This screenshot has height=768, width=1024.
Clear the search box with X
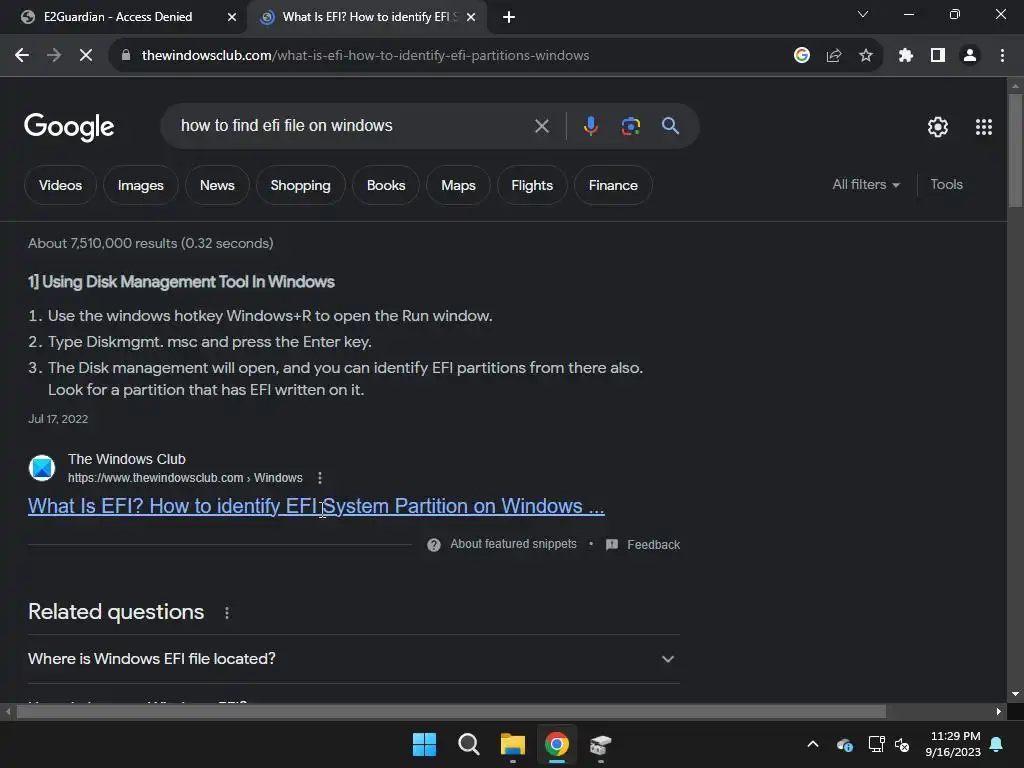coord(541,126)
